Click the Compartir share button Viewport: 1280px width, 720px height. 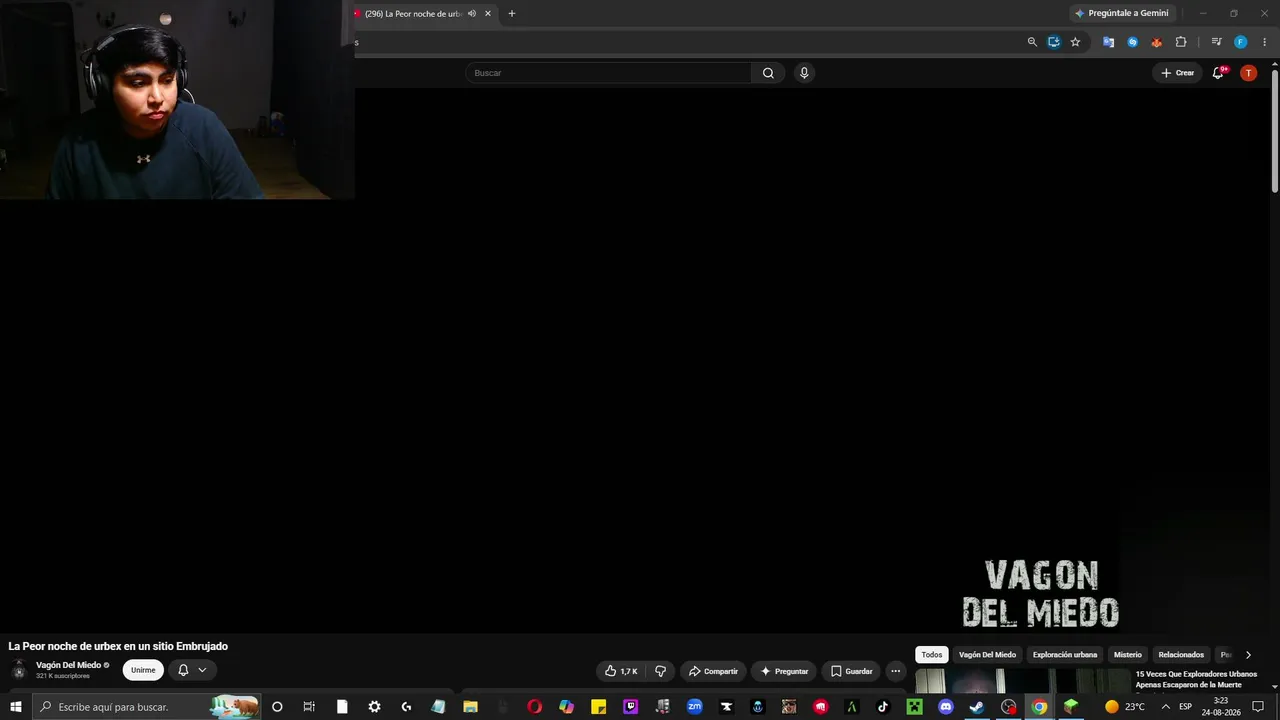coord(713,671)
